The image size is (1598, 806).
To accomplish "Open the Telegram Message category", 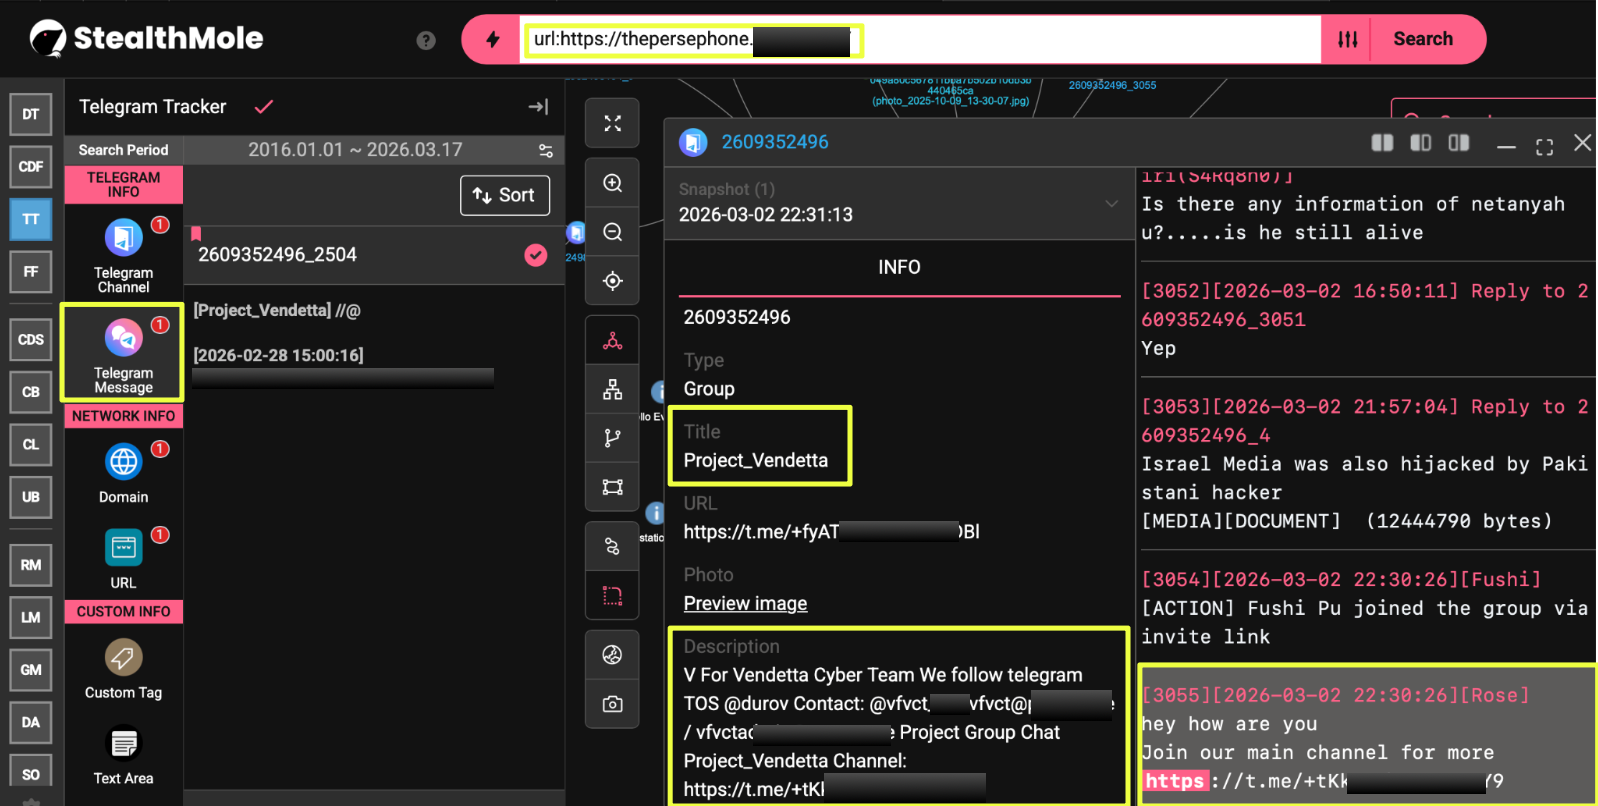I will (x=123, y=339).
